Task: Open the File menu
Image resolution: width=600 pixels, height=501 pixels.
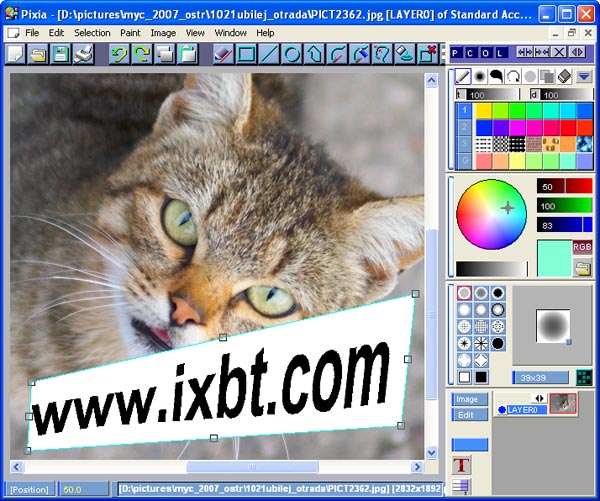Action: pyautogui.click(x=32, y=33)
